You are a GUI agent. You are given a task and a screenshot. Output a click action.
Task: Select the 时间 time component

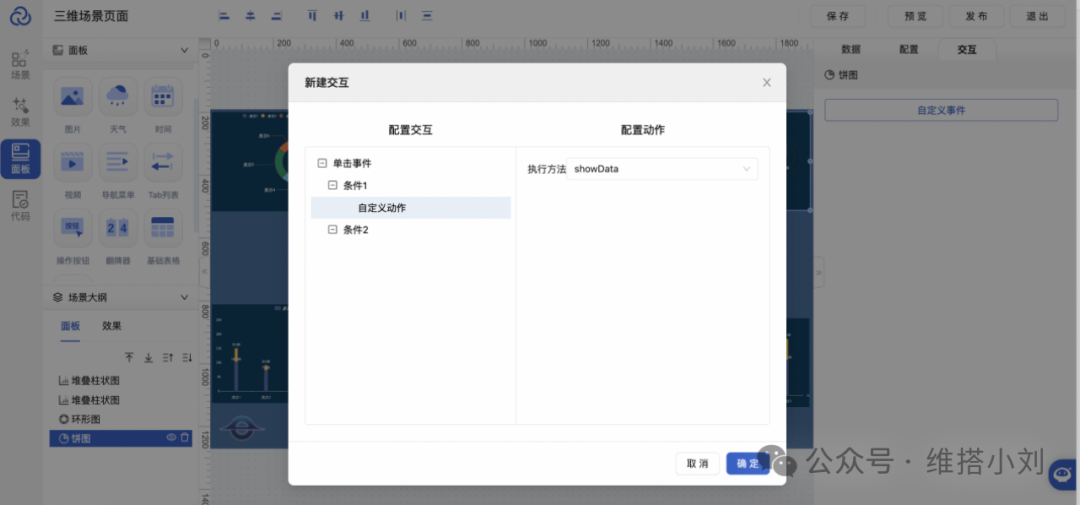click(163, 96)
